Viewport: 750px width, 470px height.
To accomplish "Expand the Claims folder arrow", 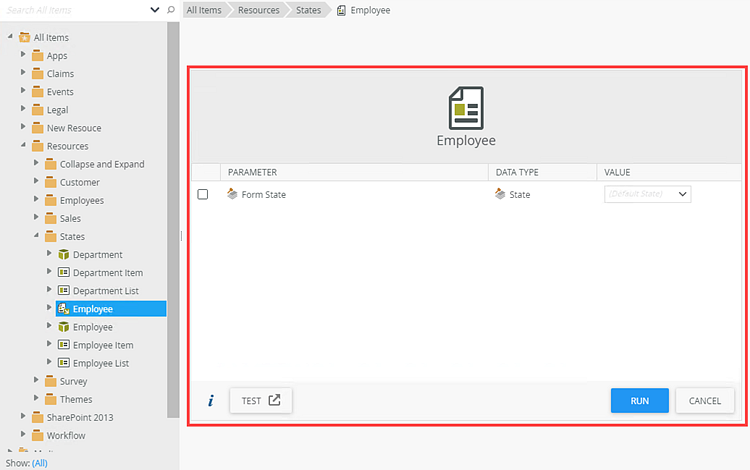I will point(22,73).
